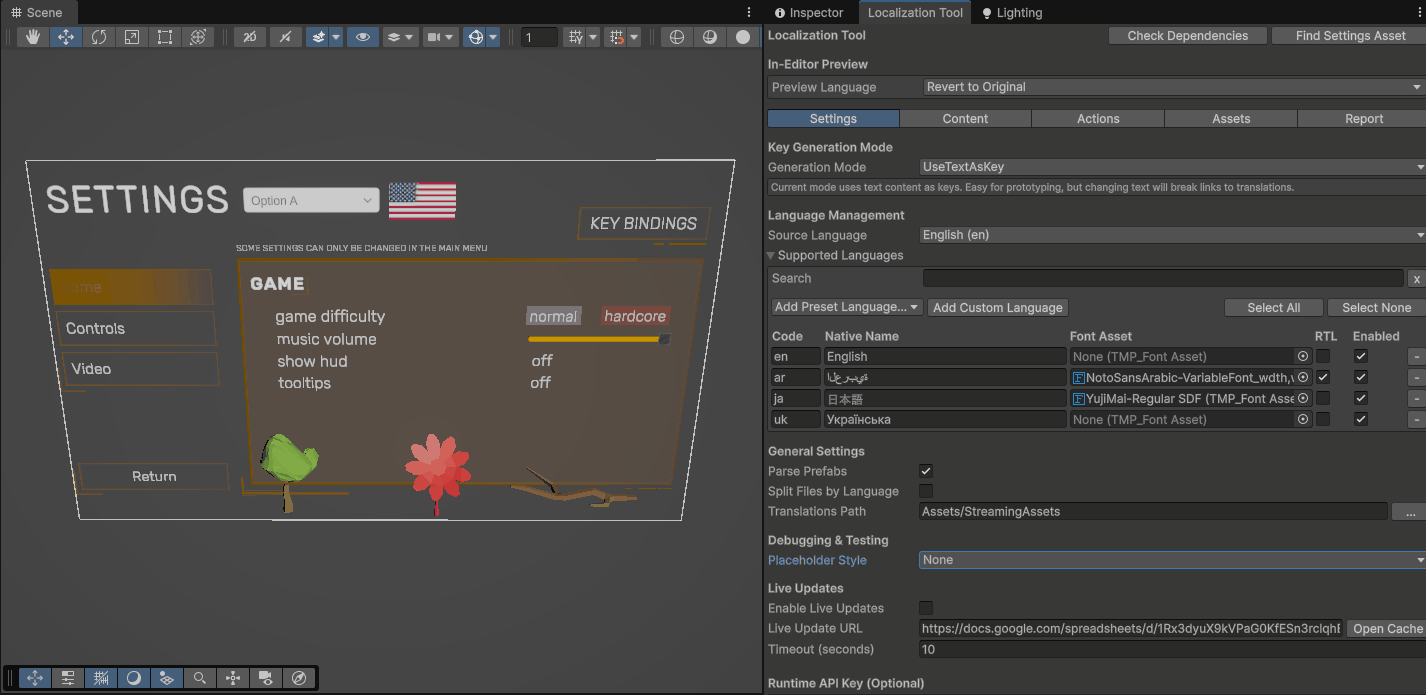Toggle 2D view mode in the Scene toolbar
Image resolution: width=1426 pixels, height=695 pixels.
point(248,36)
